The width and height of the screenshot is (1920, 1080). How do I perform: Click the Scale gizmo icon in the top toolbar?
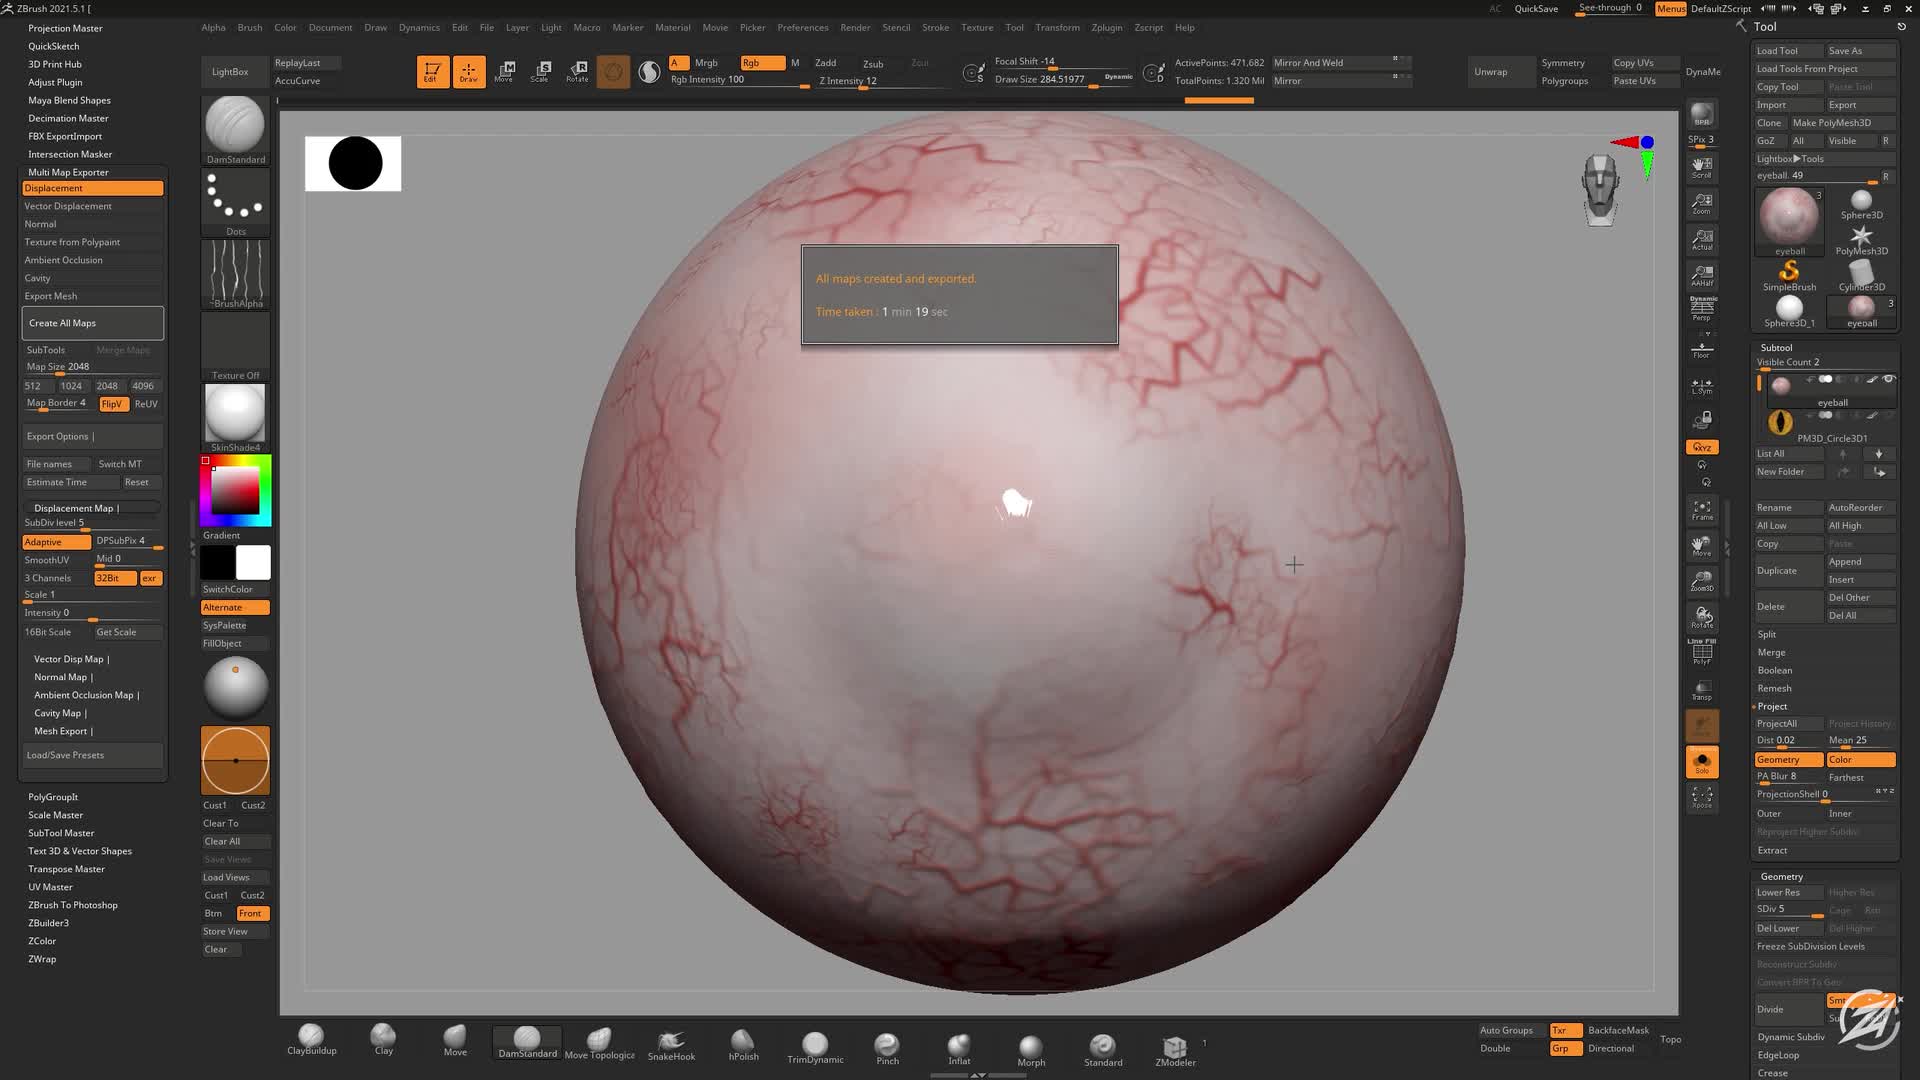point(540,71)
